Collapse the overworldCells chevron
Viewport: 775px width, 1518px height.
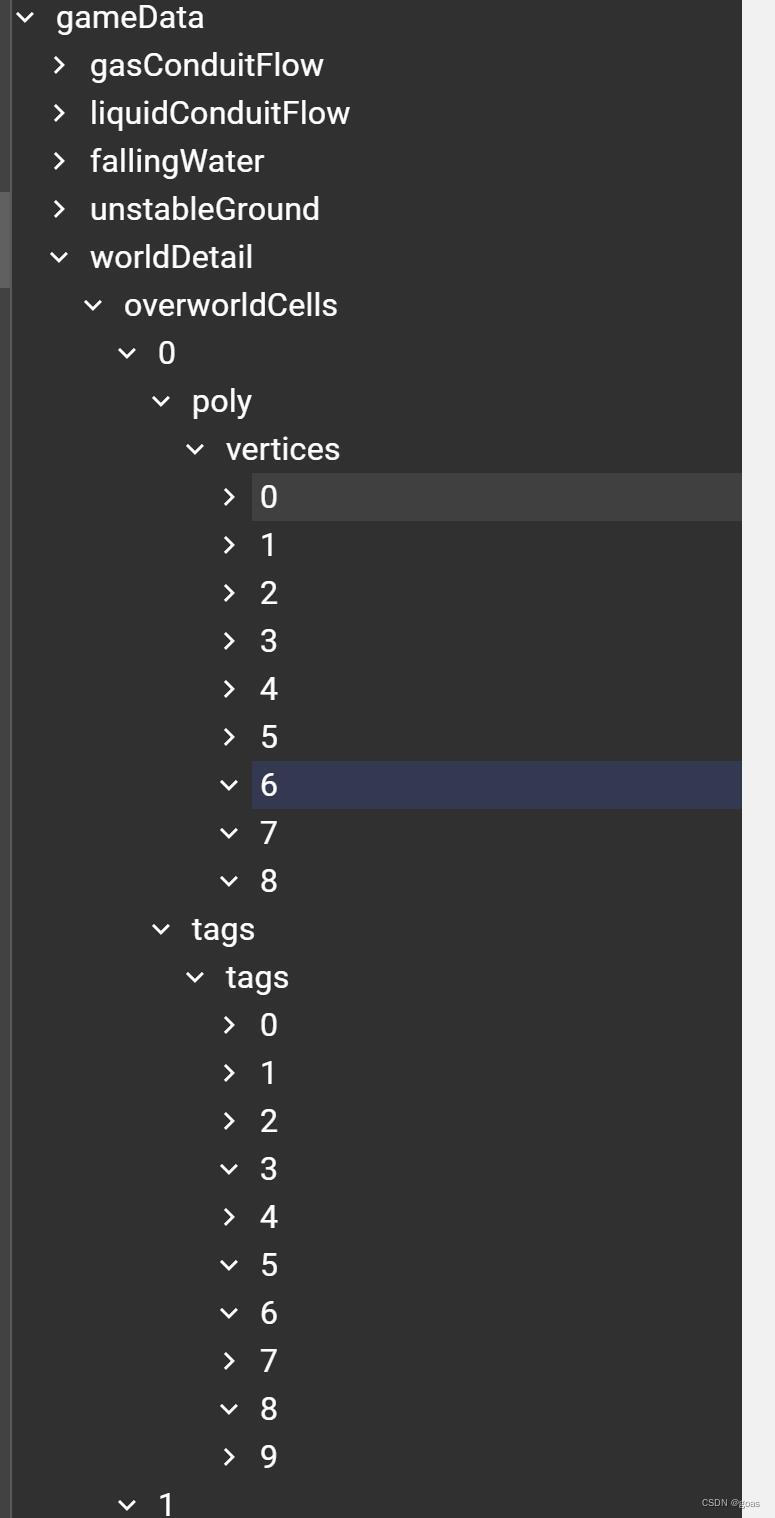click(x=93, y=305)
